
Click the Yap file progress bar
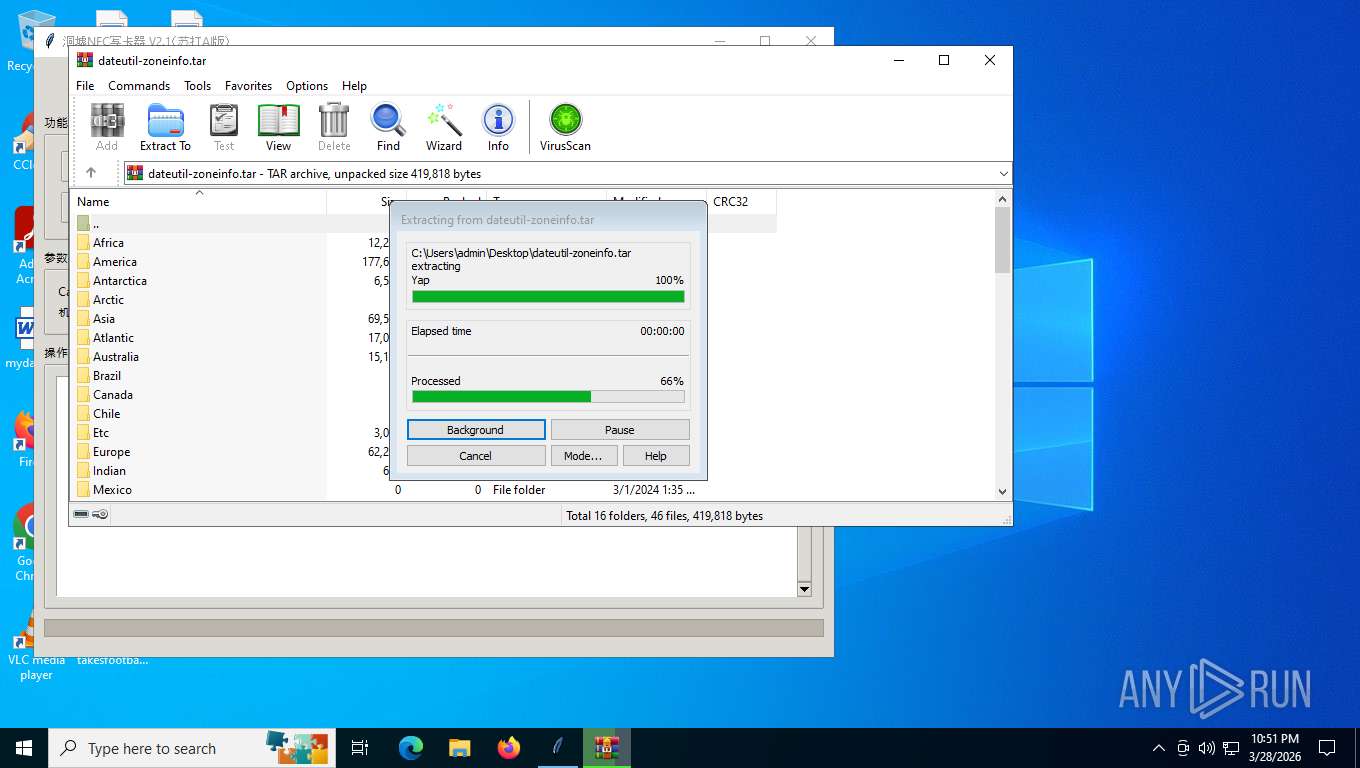548,296
